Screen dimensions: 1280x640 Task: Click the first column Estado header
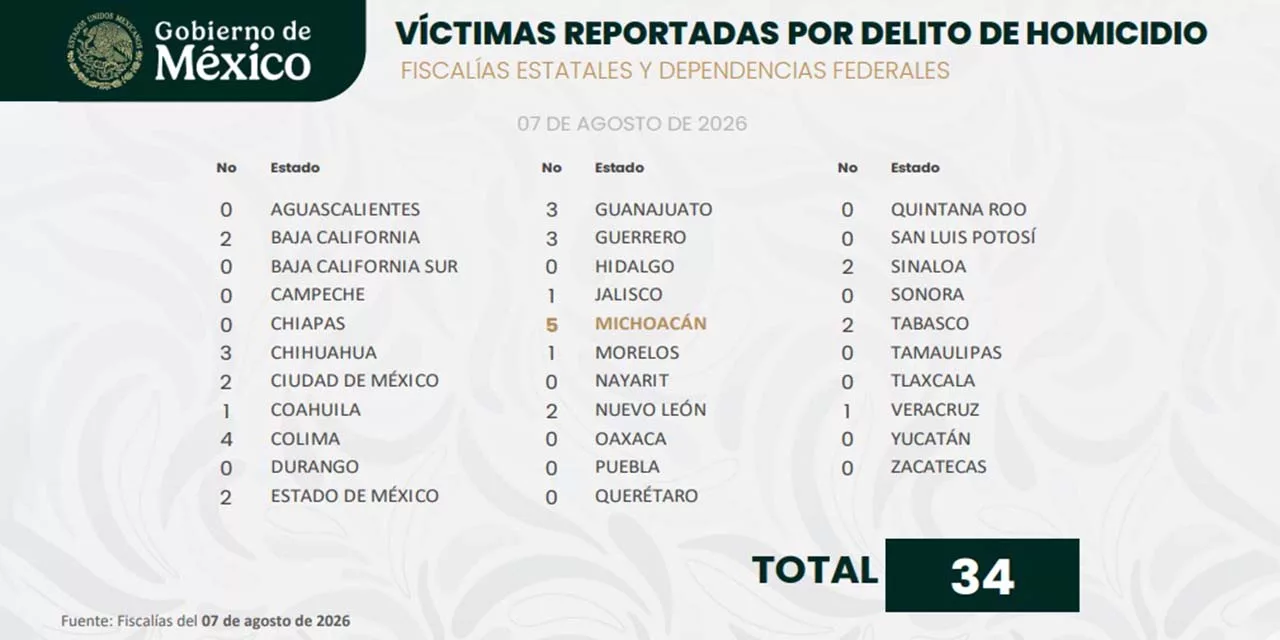pyautogui.click(x=295, y=168)
